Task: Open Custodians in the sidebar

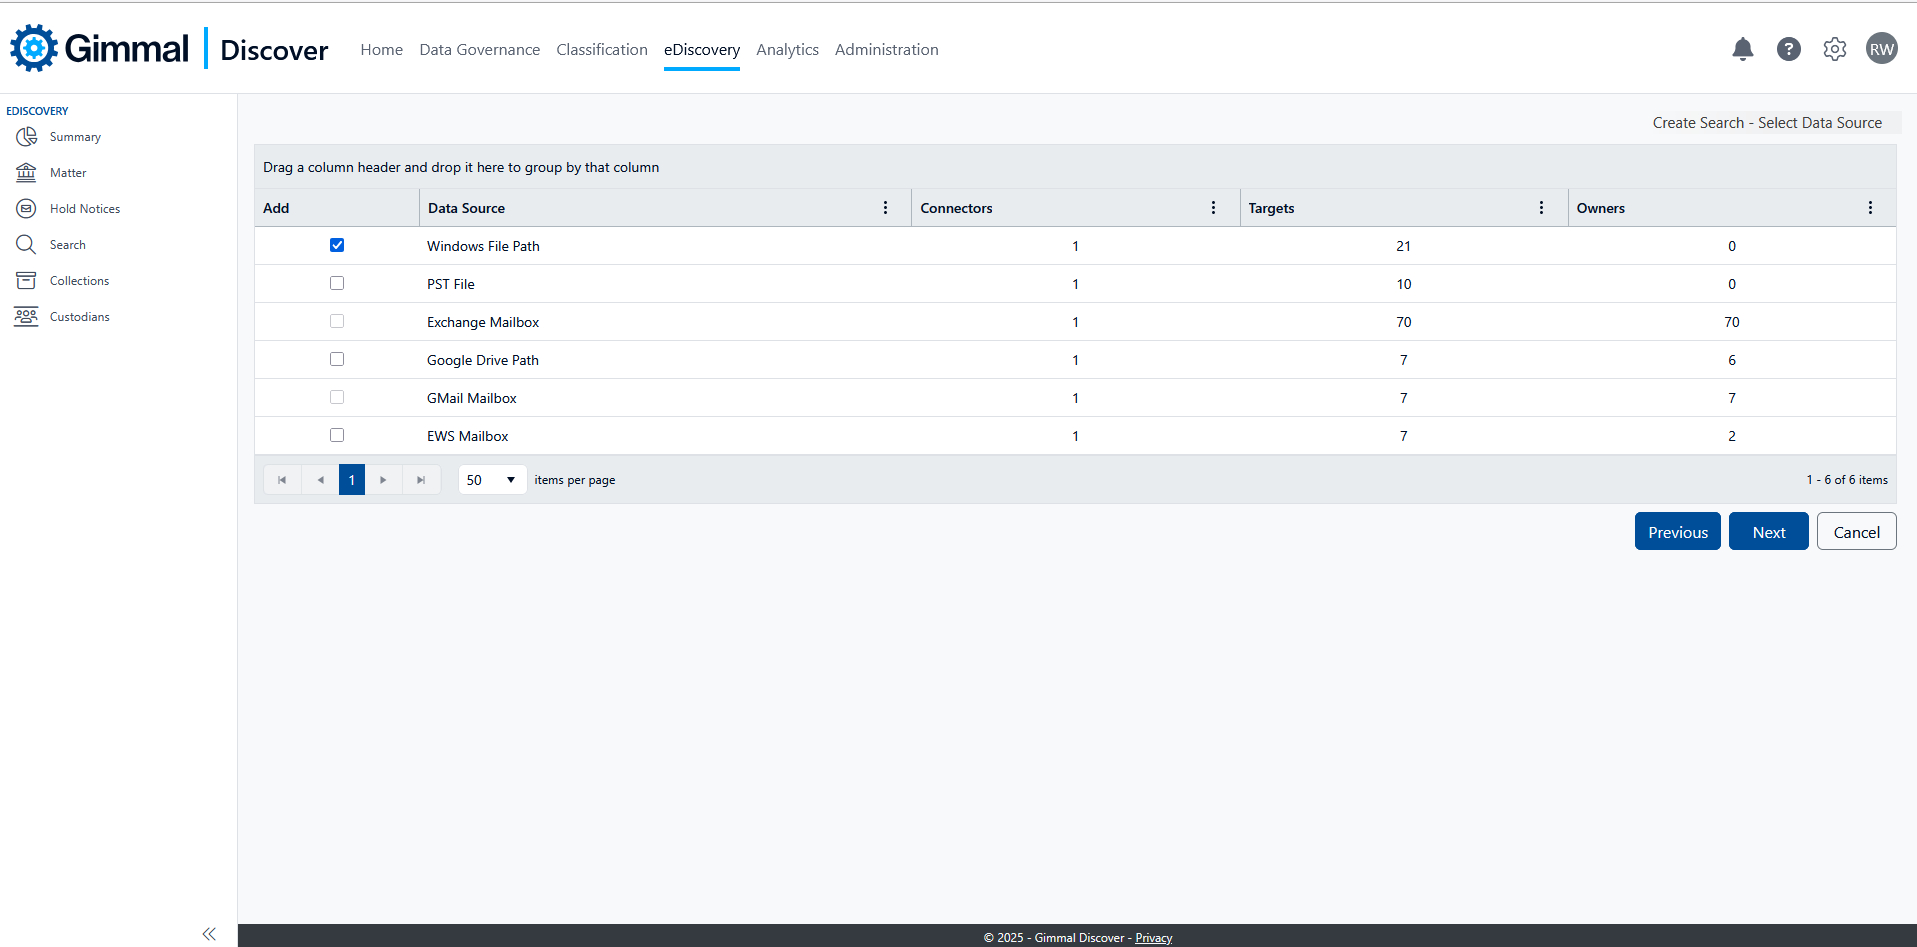Action: (x=79, y=317)
